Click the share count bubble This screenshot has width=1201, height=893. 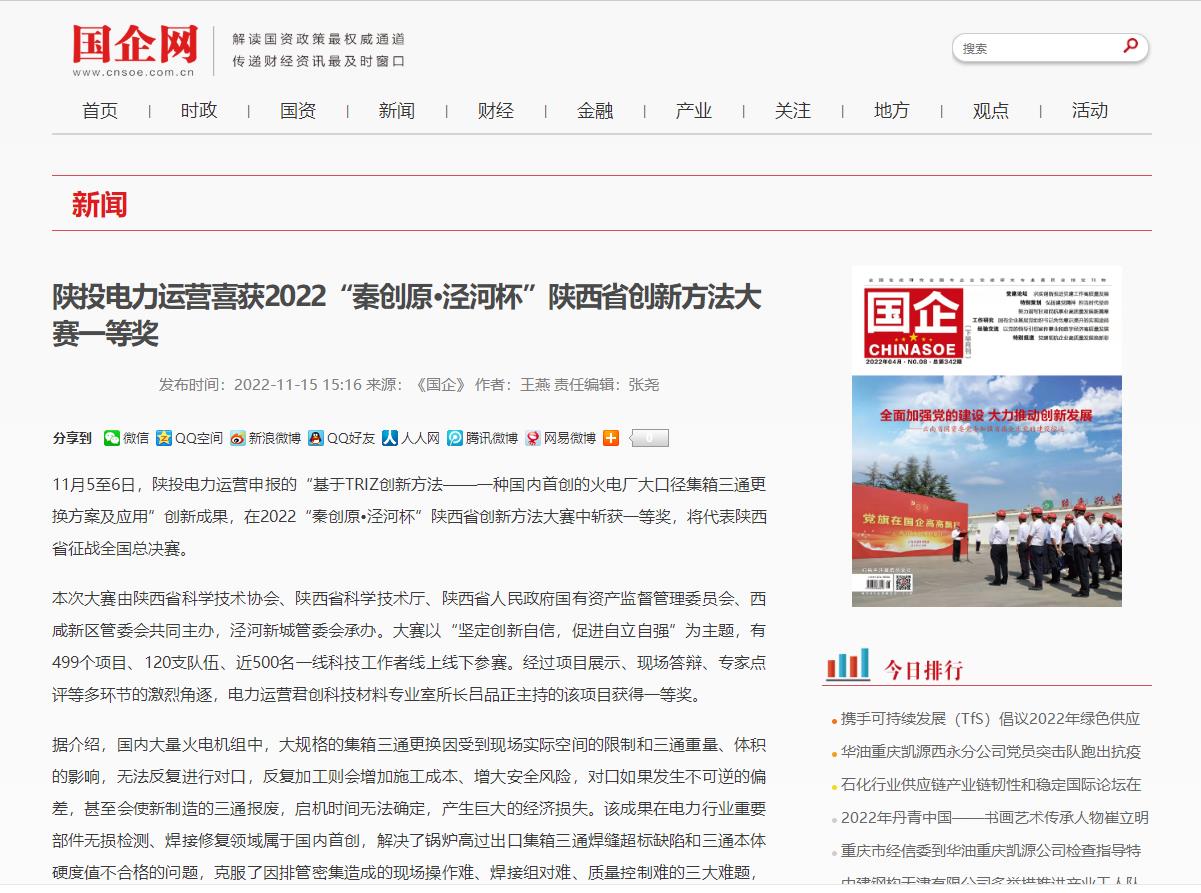(x=648, y=438)
